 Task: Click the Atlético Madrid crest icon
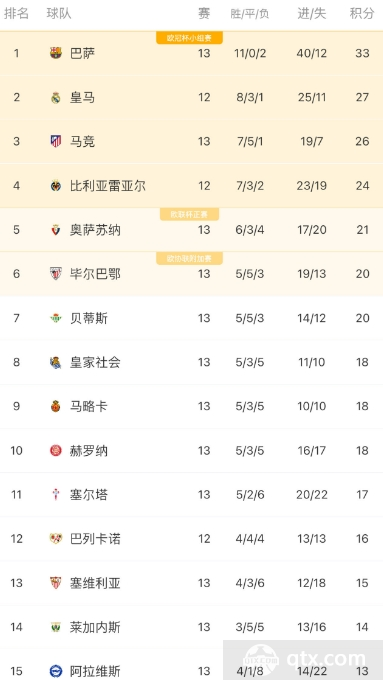tap(56, 141)
